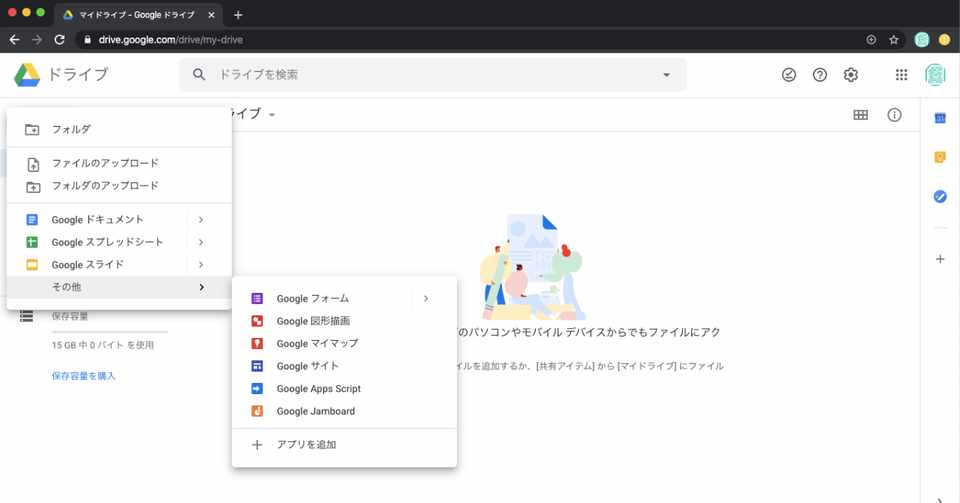Create a Google スプレッドシート
960x503 pixels.
pyautogui.click(x=97, y=242)
